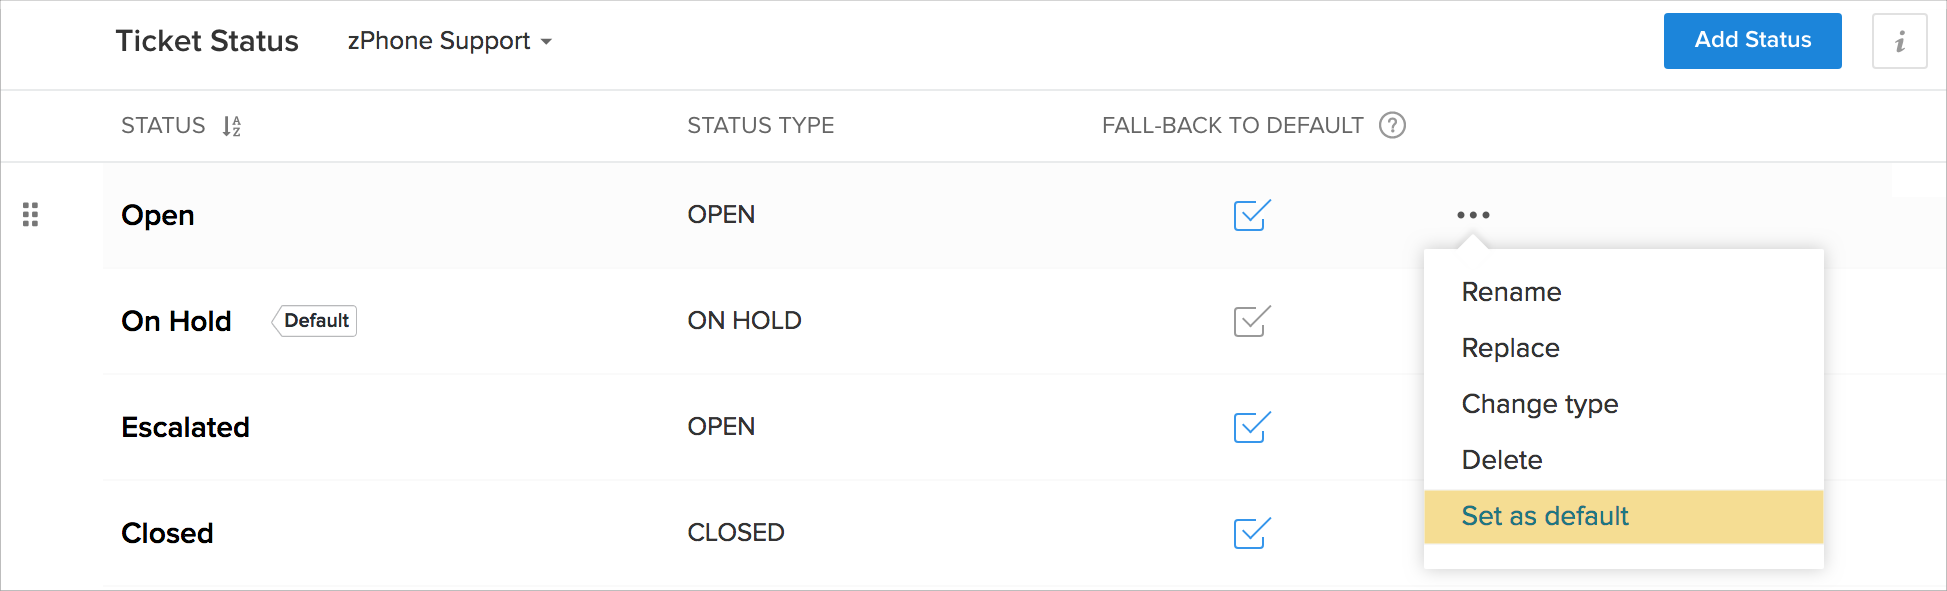Expand the zPhone Support department dropdown
The image size is (1947, 591).
coord(450,41)
